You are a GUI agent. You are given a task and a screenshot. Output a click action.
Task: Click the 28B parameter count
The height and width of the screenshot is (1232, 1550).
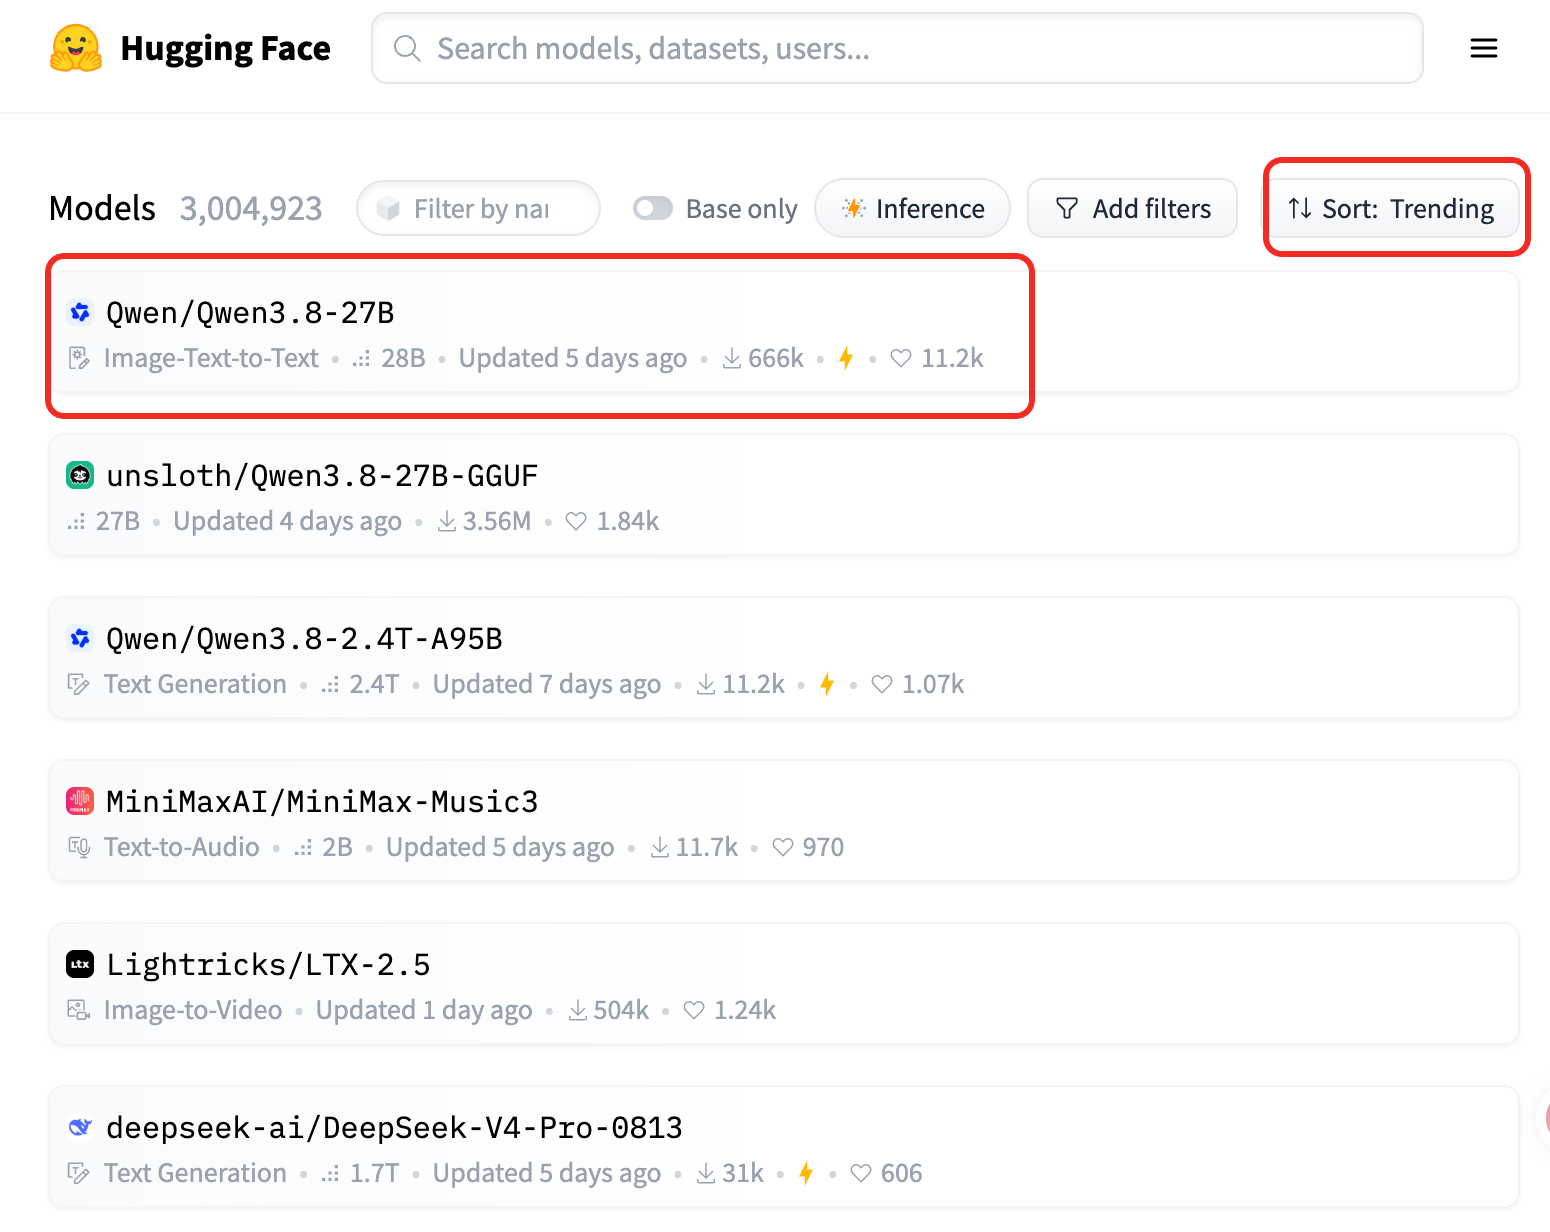click(x=403, y=358)
